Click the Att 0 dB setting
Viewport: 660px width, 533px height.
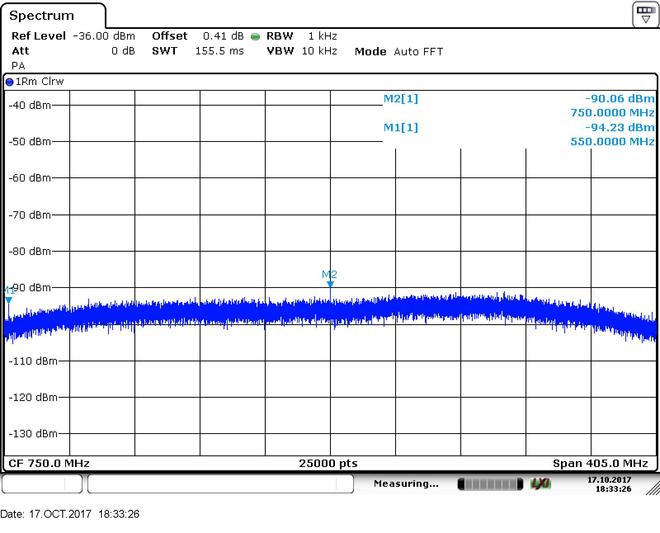(73, 51)
